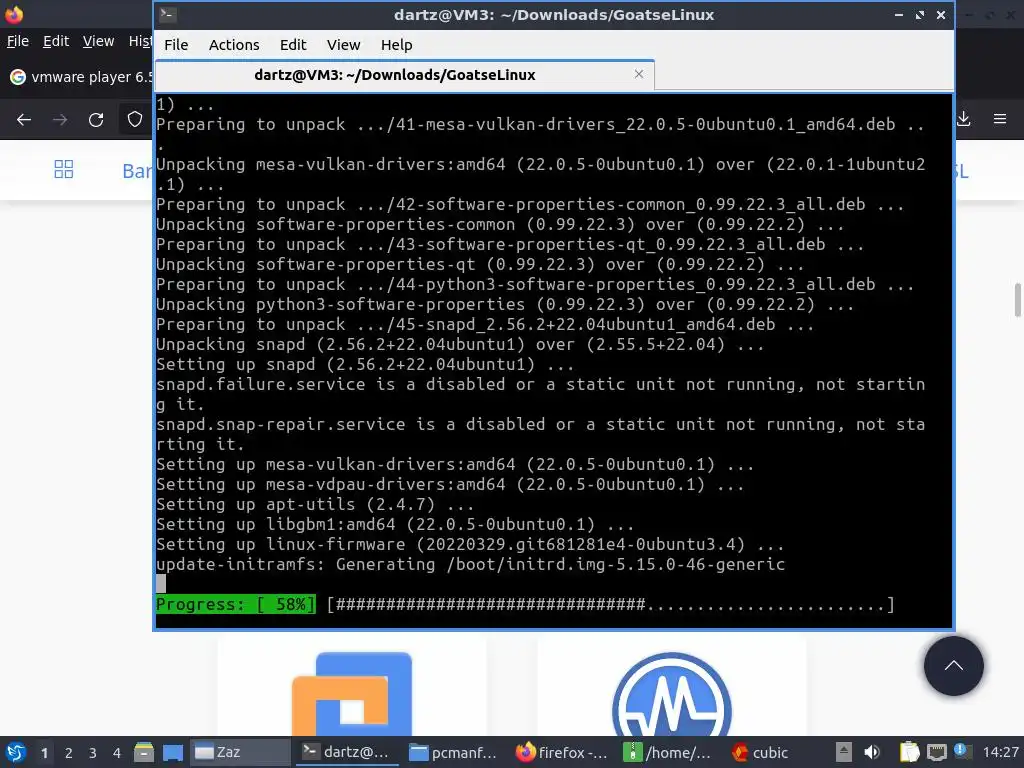Click the update-initramfs output line
Viewport: 1024px width, 768px height.
coord(470,564)
